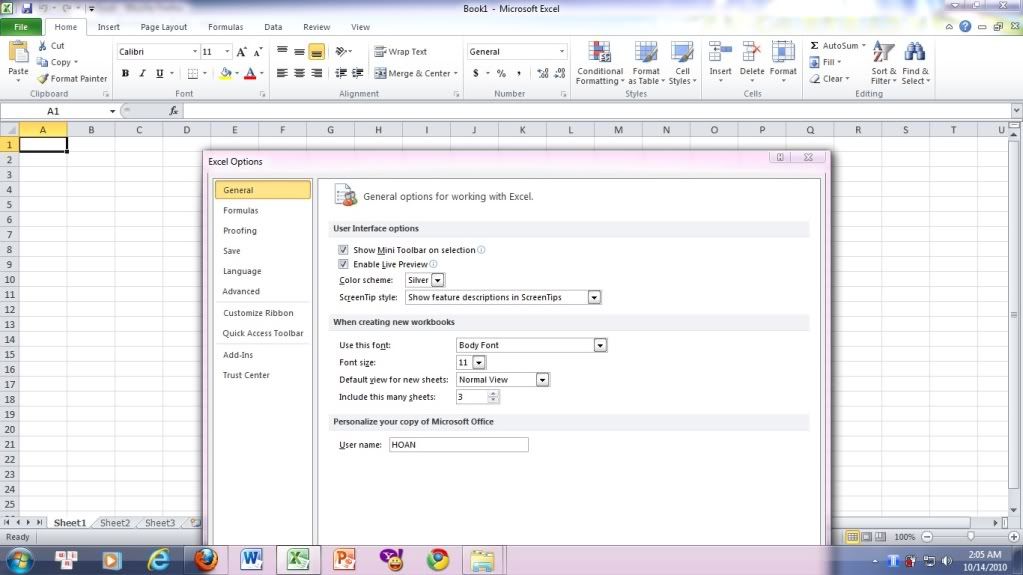Screen dimensions: 1023x575
Task: Uncheck Show Mini Toolbar on selection
Action: click(343, 250)
